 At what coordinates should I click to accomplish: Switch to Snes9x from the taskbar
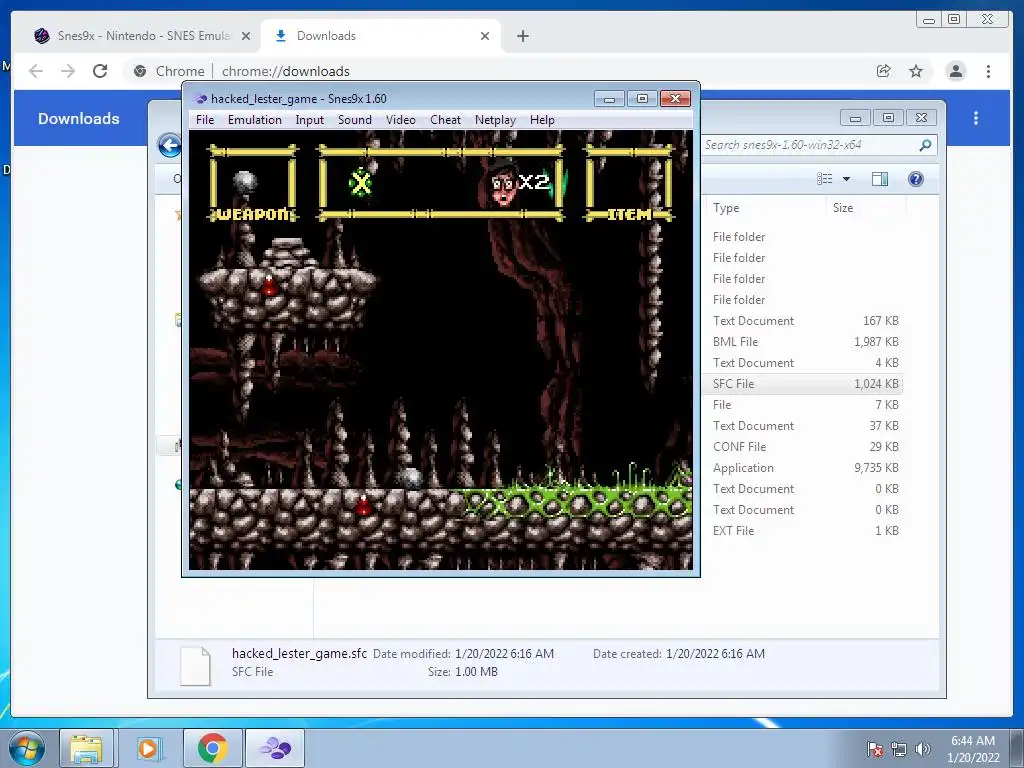[x=275, y=748]
